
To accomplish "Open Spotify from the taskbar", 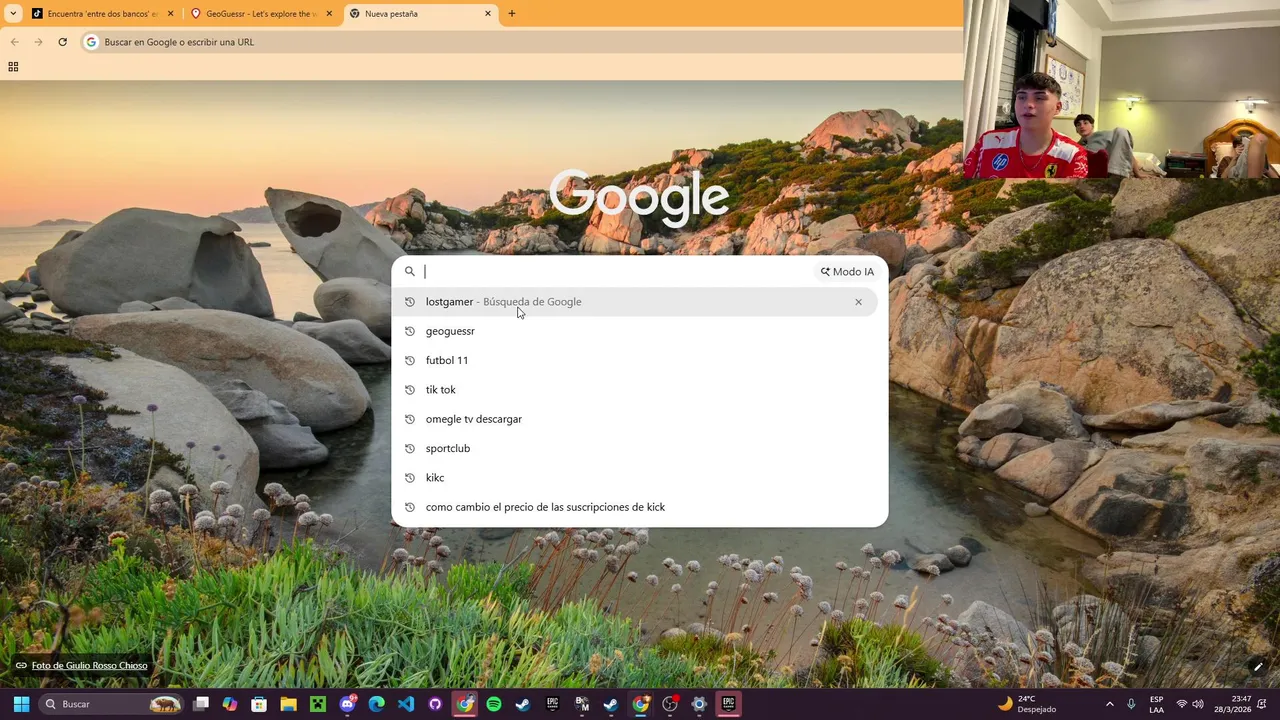I will (x=494, y=704).
